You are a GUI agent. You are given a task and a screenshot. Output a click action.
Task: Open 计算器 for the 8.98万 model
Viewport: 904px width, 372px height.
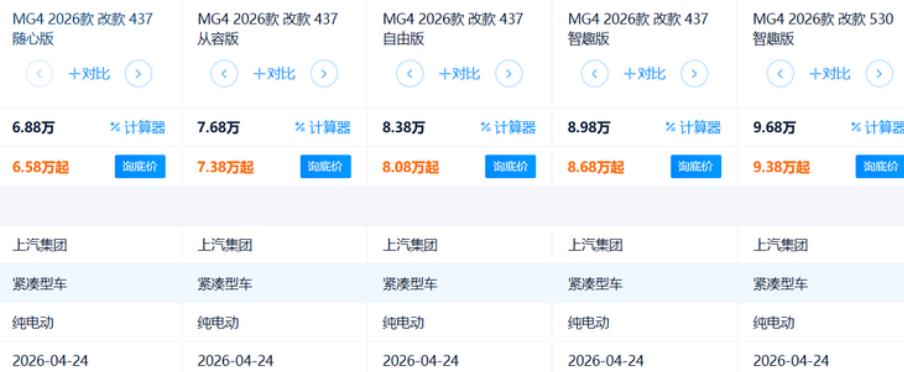[x=694, y=127]
